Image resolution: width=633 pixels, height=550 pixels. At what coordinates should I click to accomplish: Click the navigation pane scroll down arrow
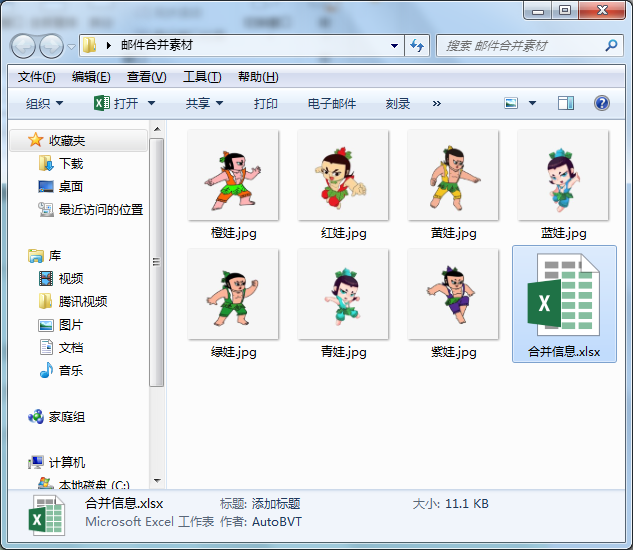[157, 481]
